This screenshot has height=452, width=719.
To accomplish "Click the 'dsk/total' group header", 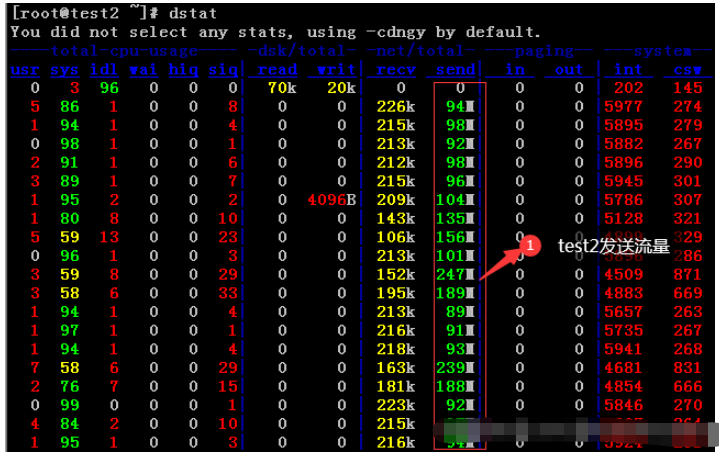I will (x=301, y=51).
